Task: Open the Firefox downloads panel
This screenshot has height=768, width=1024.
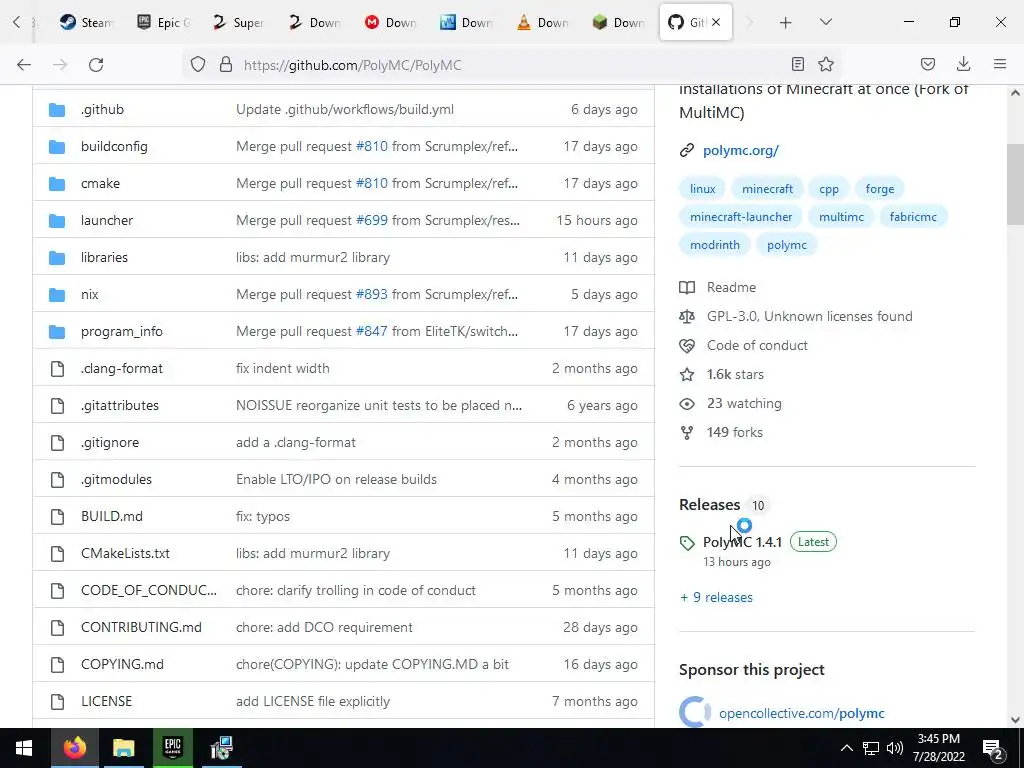Action: [x=963, y=64]
